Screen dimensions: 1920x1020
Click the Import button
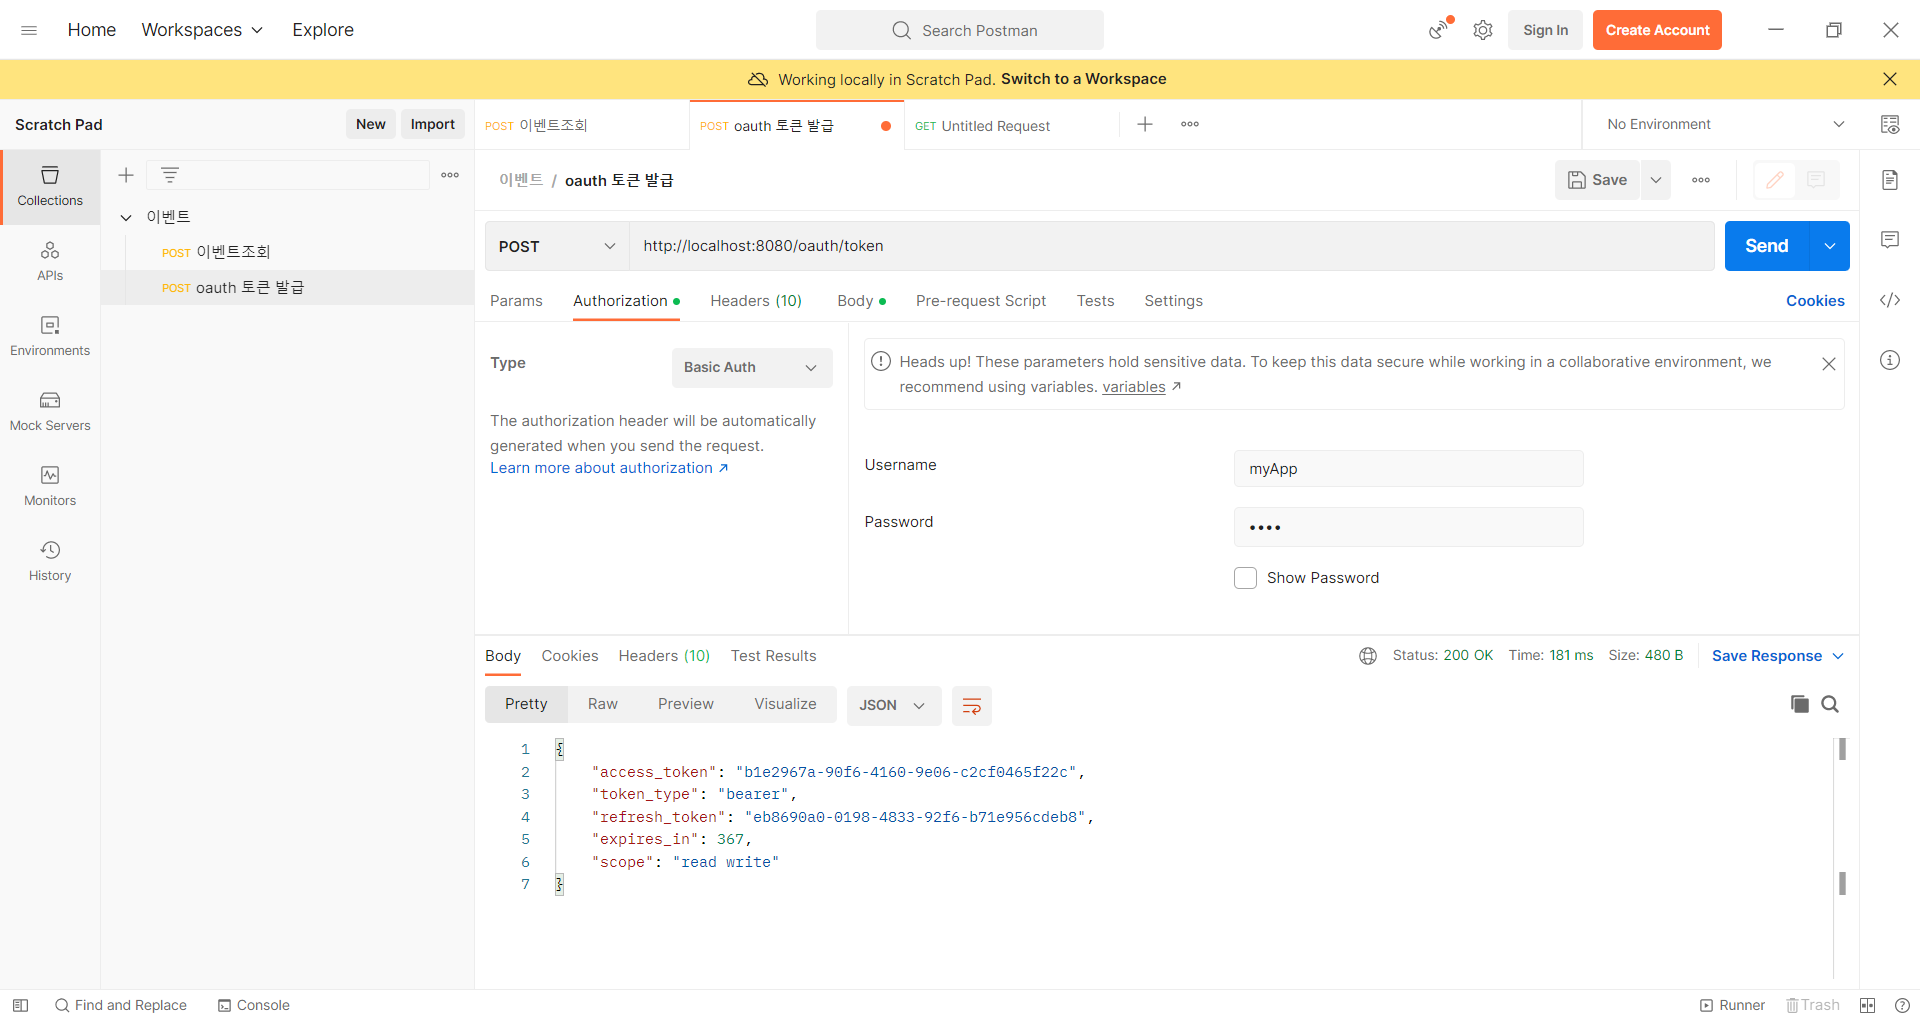[x=432, y=124]
